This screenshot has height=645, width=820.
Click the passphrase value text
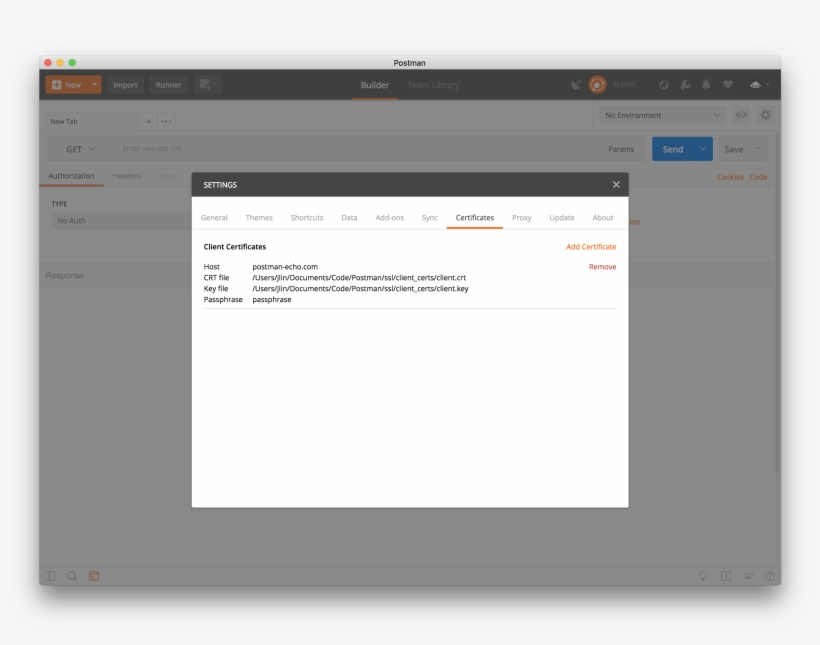click(x=271, y=300)
